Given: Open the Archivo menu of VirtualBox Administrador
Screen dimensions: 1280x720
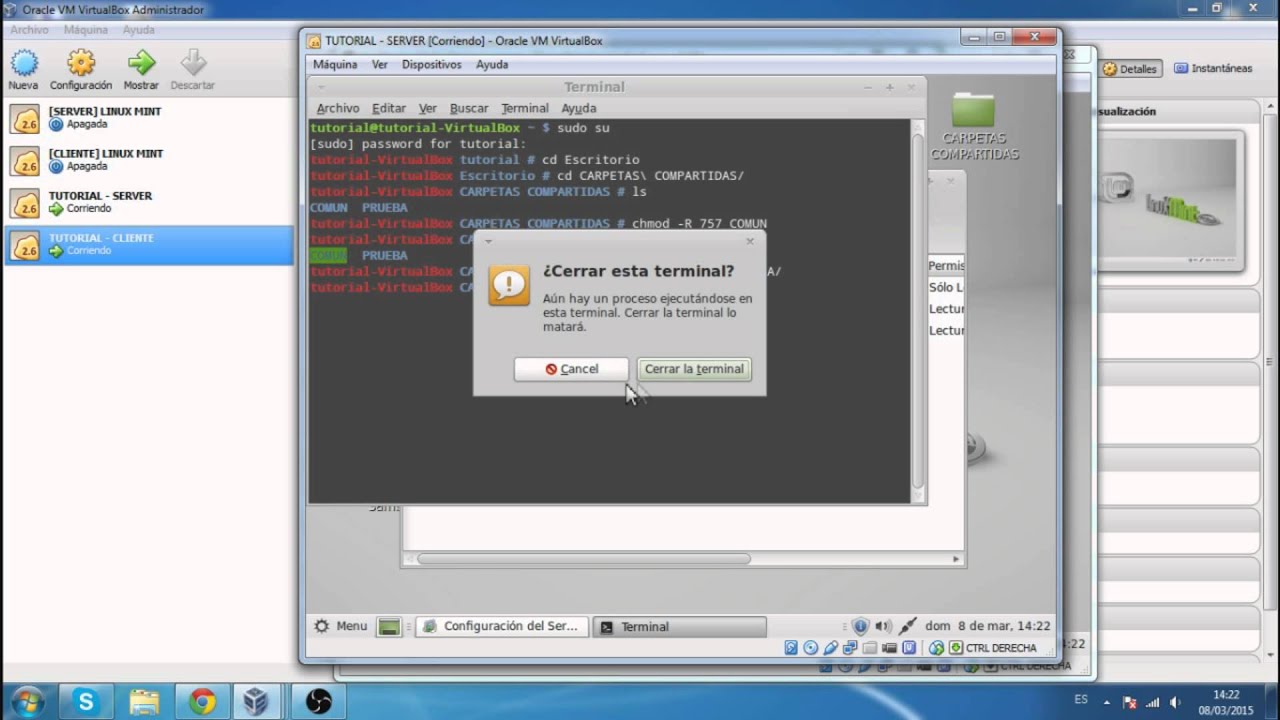Looking at the screenshot, I should point(29,30).
